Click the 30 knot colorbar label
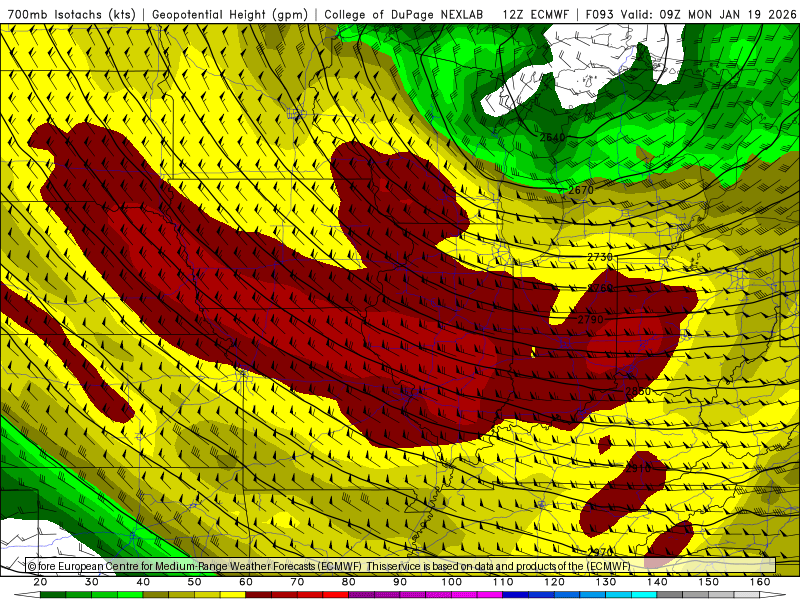 [x=91, y=582]
